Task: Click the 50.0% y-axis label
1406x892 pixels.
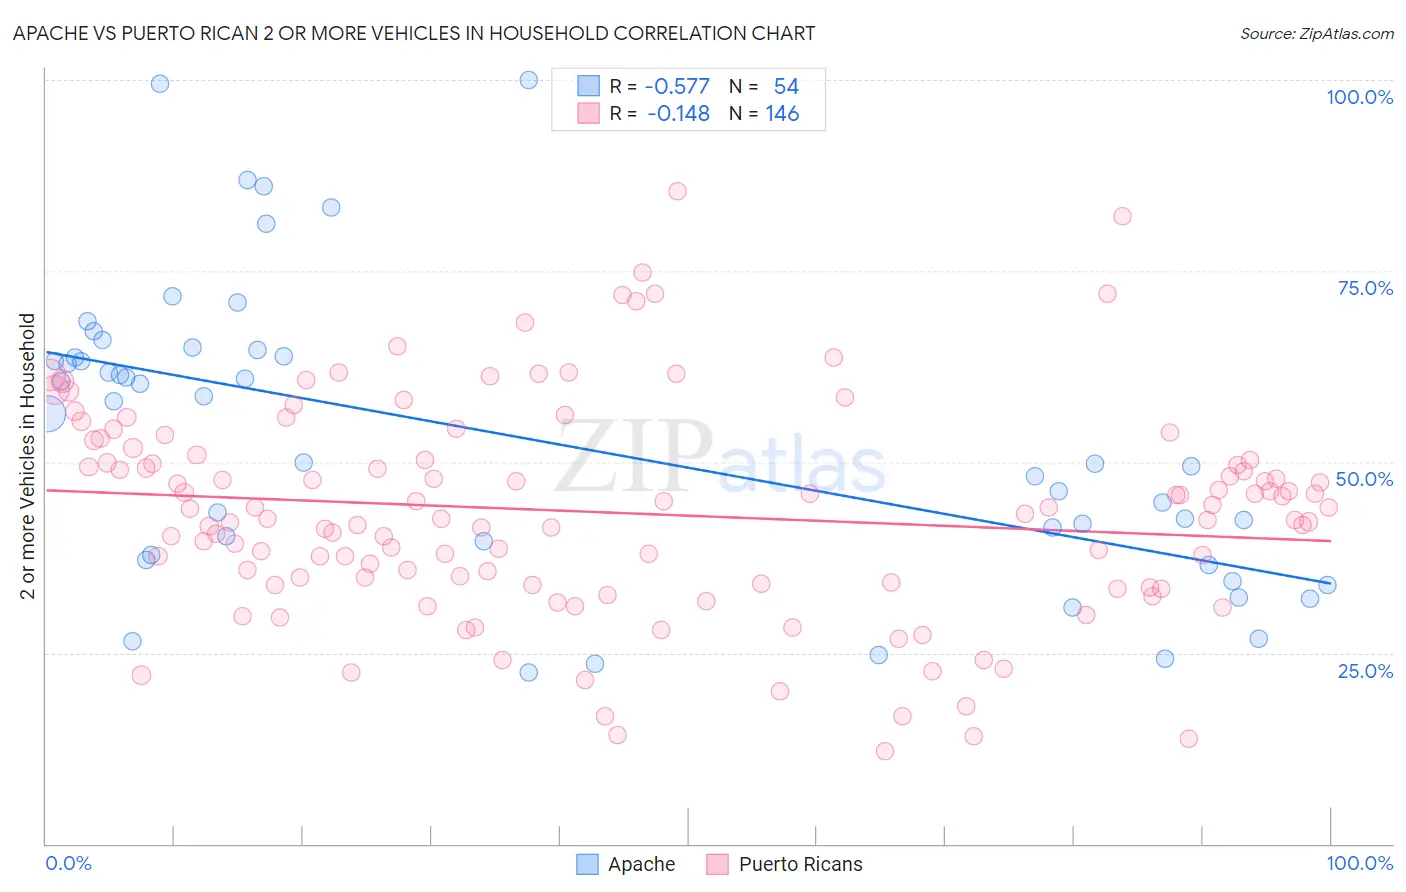Action: pos(1365,479)
